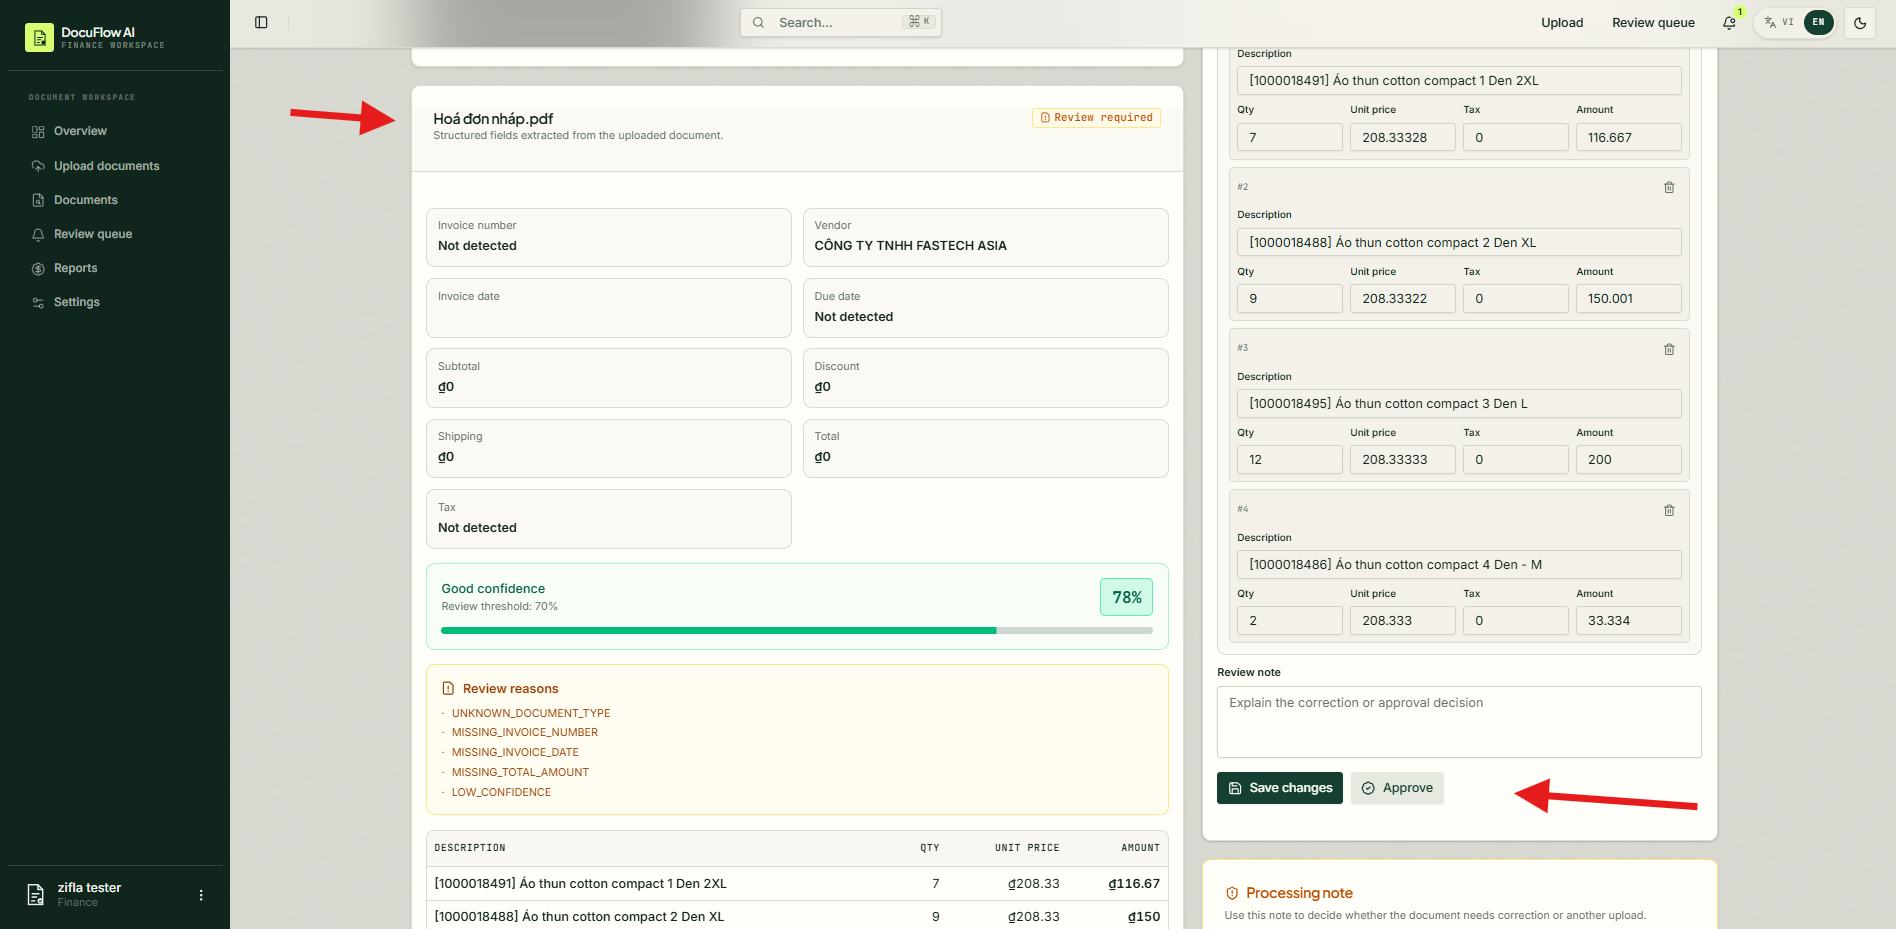Switch to dark mode with moon icon
This screenshot has height=929, width=1896.
[x=1860, y=22]
